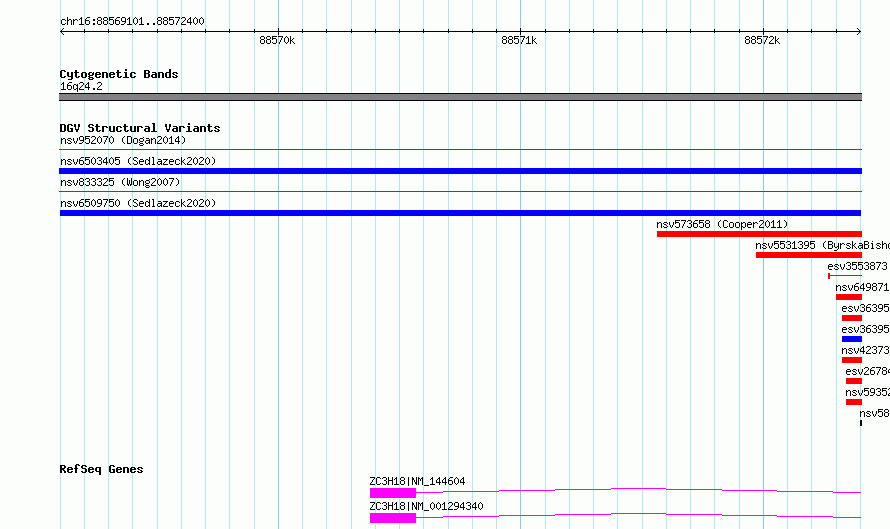
Task: Click the red bar under nsv42373
Action: tap(851, 360)
